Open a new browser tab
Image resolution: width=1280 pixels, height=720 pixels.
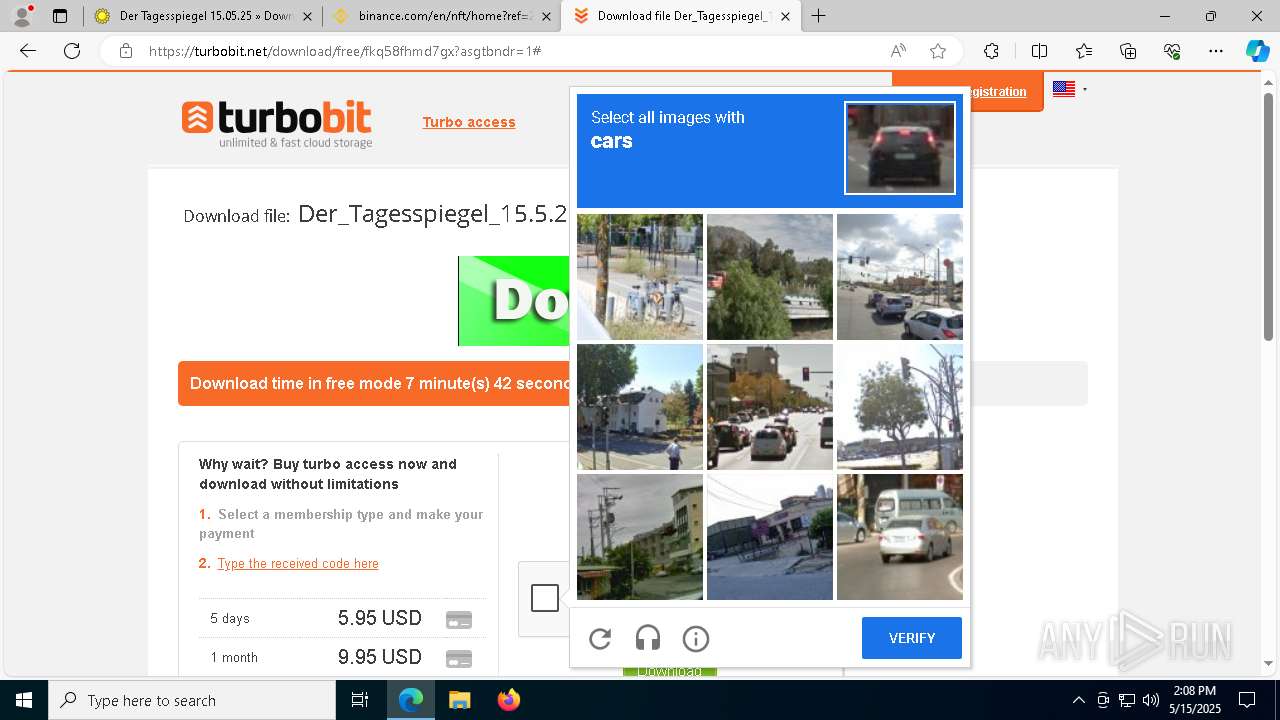819,16
